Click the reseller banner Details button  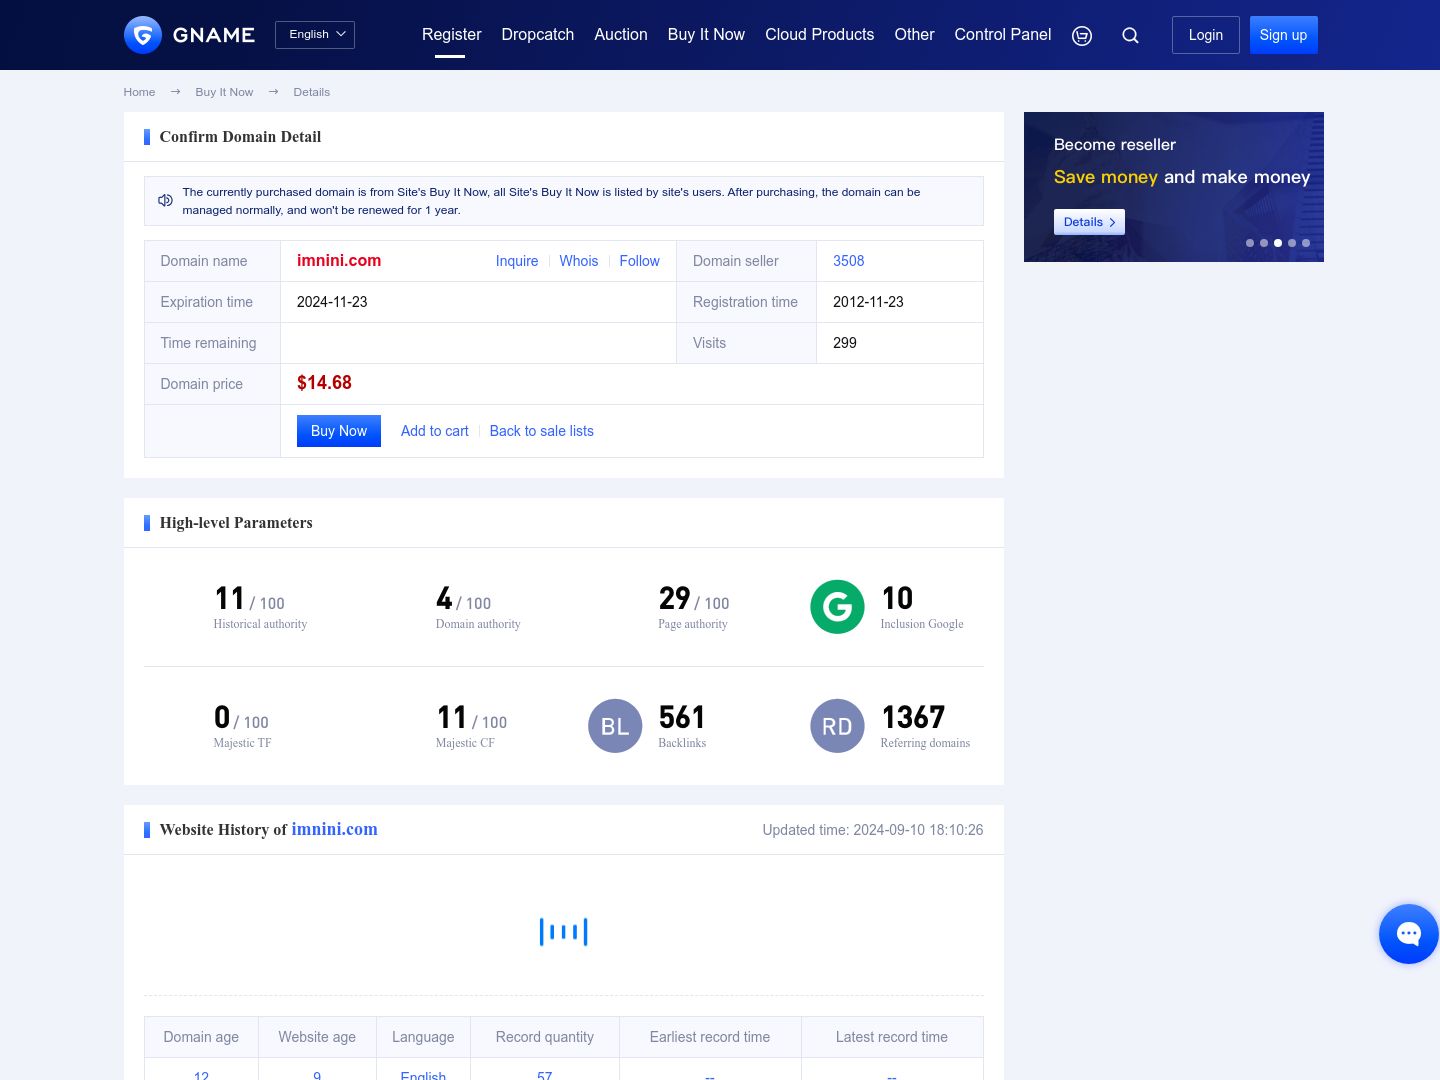pos(1089,222)
